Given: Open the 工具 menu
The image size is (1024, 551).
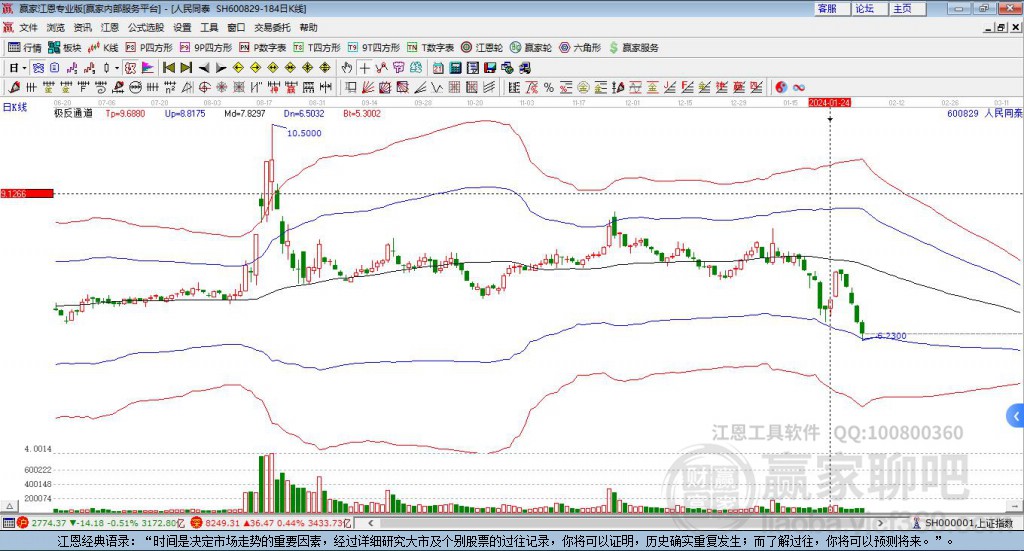Looking at the screenshot, I should (209, 27).
